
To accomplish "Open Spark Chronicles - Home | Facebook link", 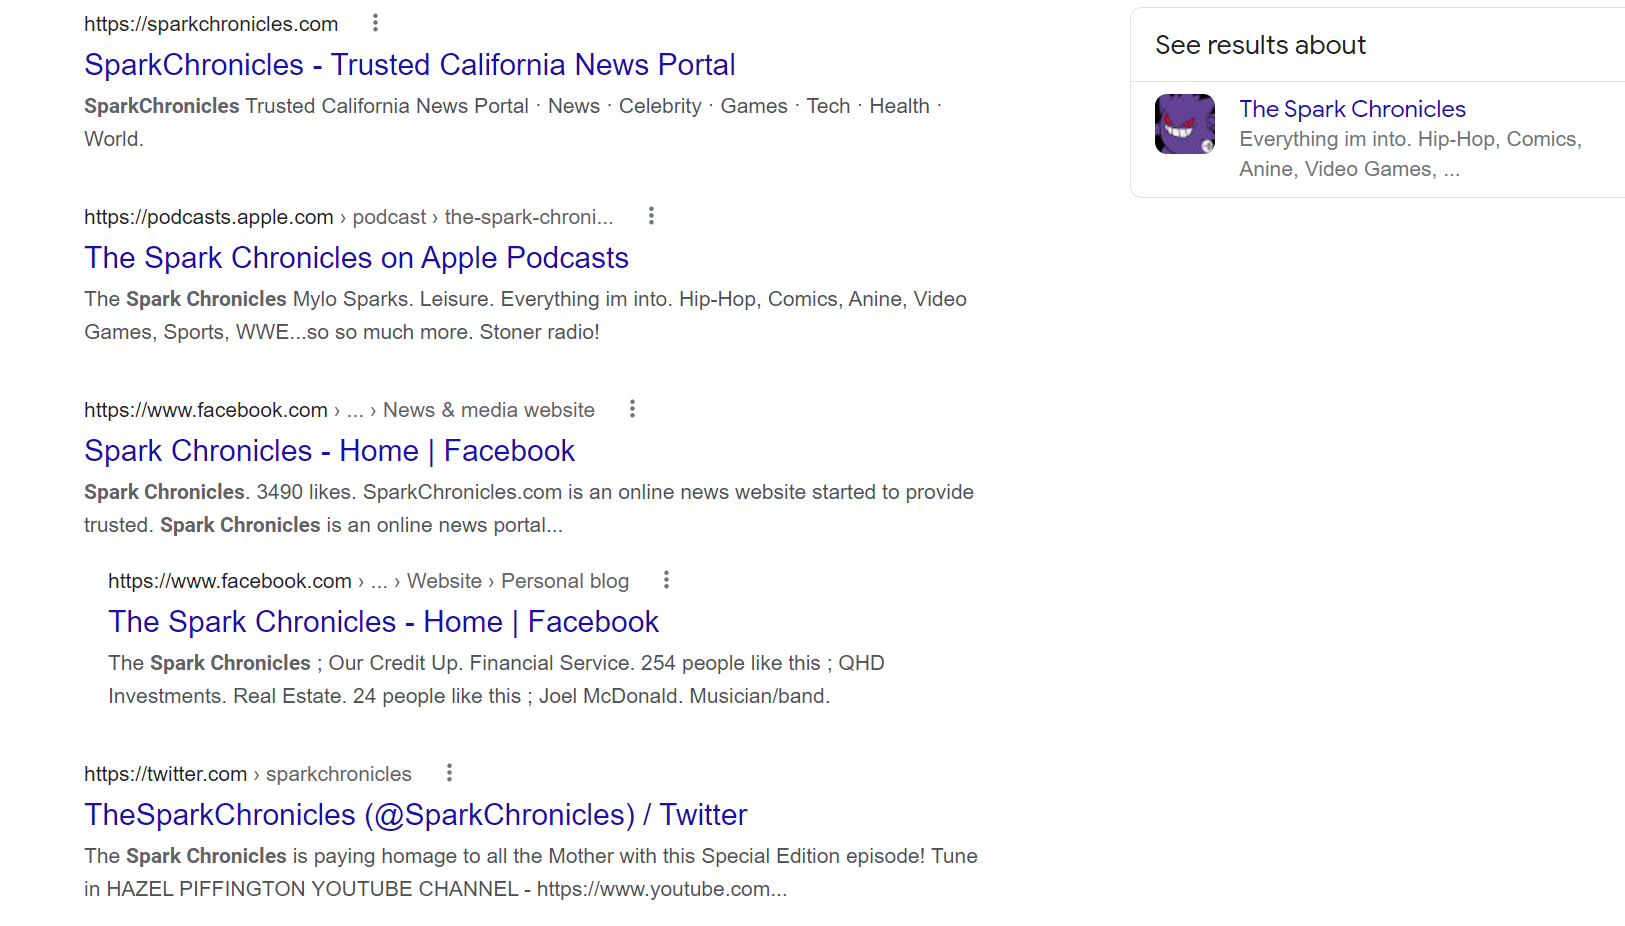I will pyautogui.click(x=329, y=451).
